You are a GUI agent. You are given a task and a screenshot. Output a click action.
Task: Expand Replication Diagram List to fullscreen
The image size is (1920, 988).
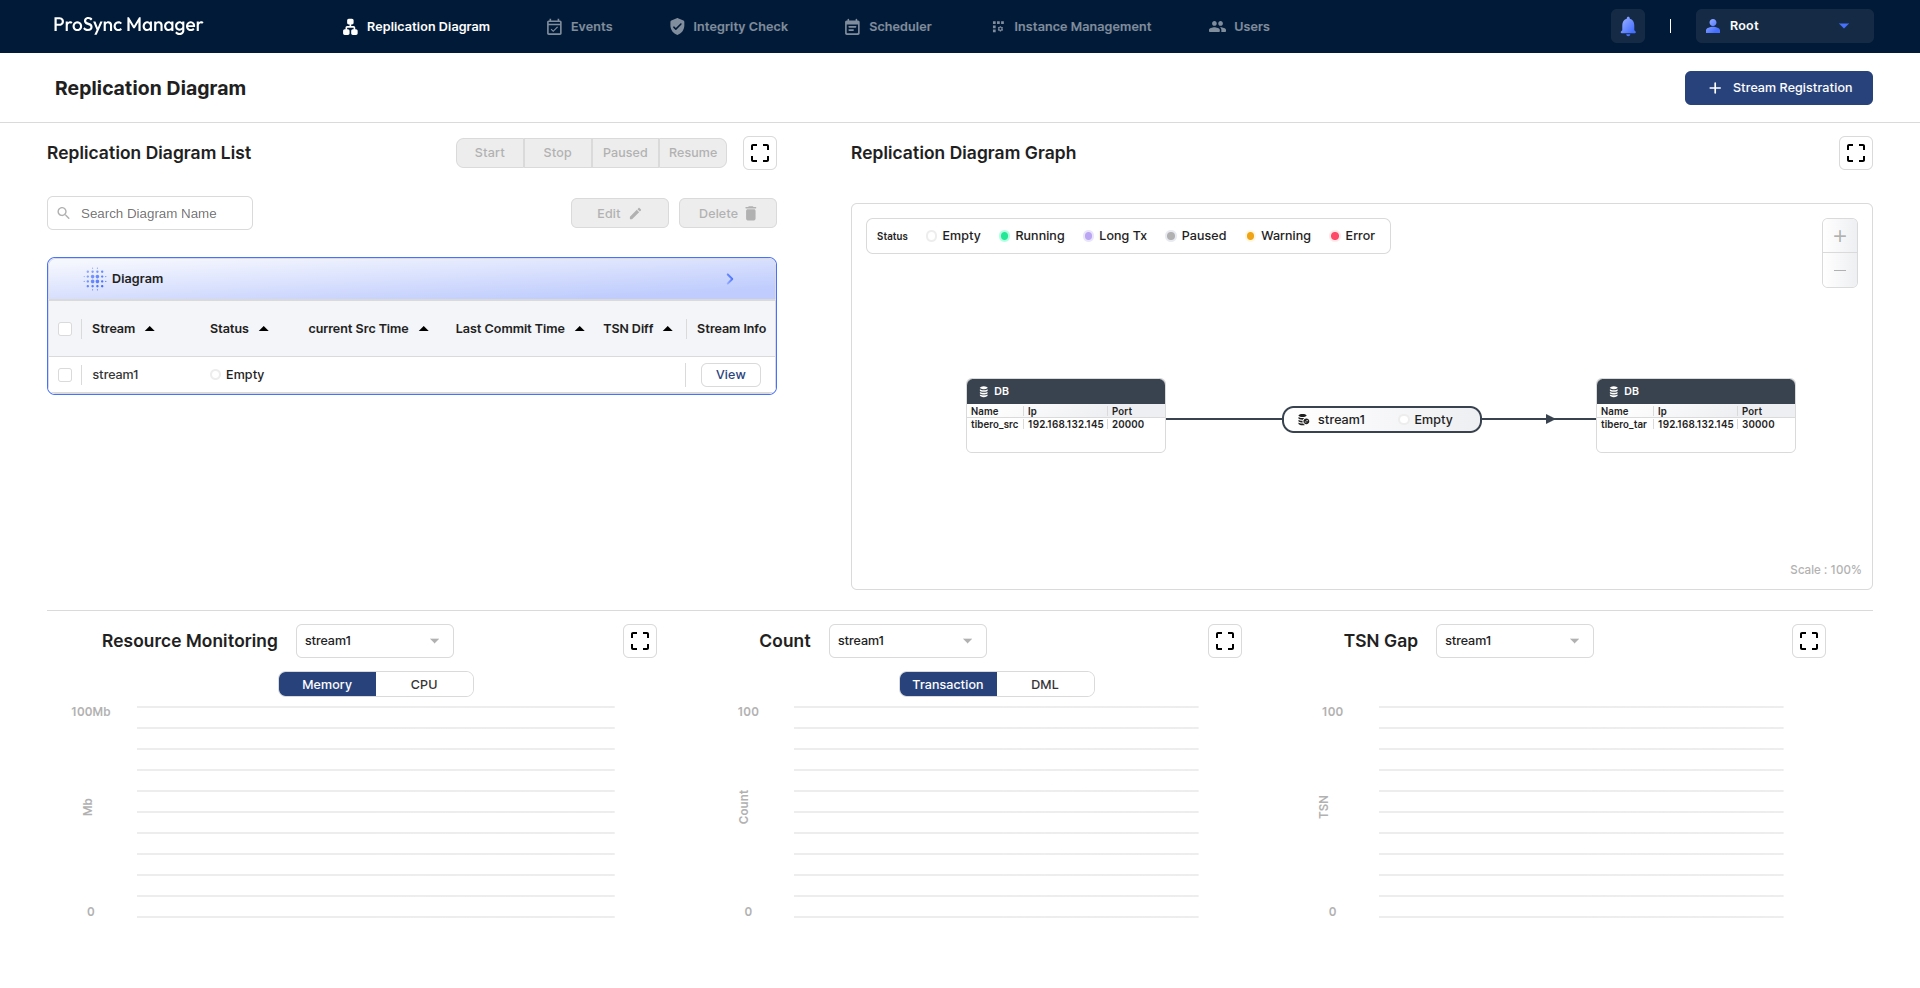point(760,153)
